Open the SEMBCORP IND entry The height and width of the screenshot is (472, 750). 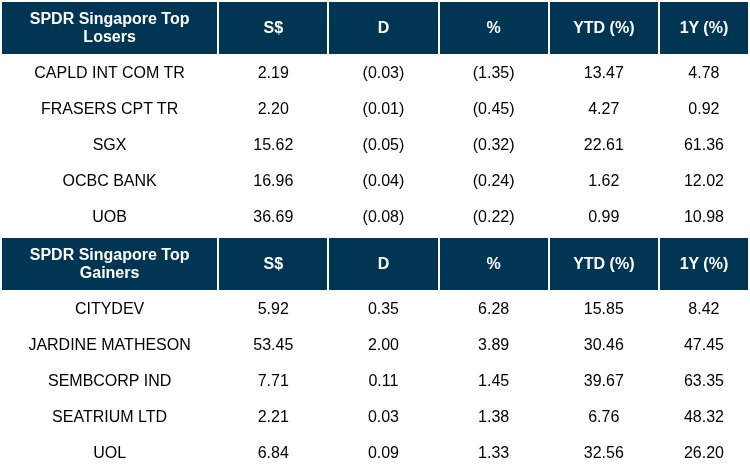(x=109, y=380)
